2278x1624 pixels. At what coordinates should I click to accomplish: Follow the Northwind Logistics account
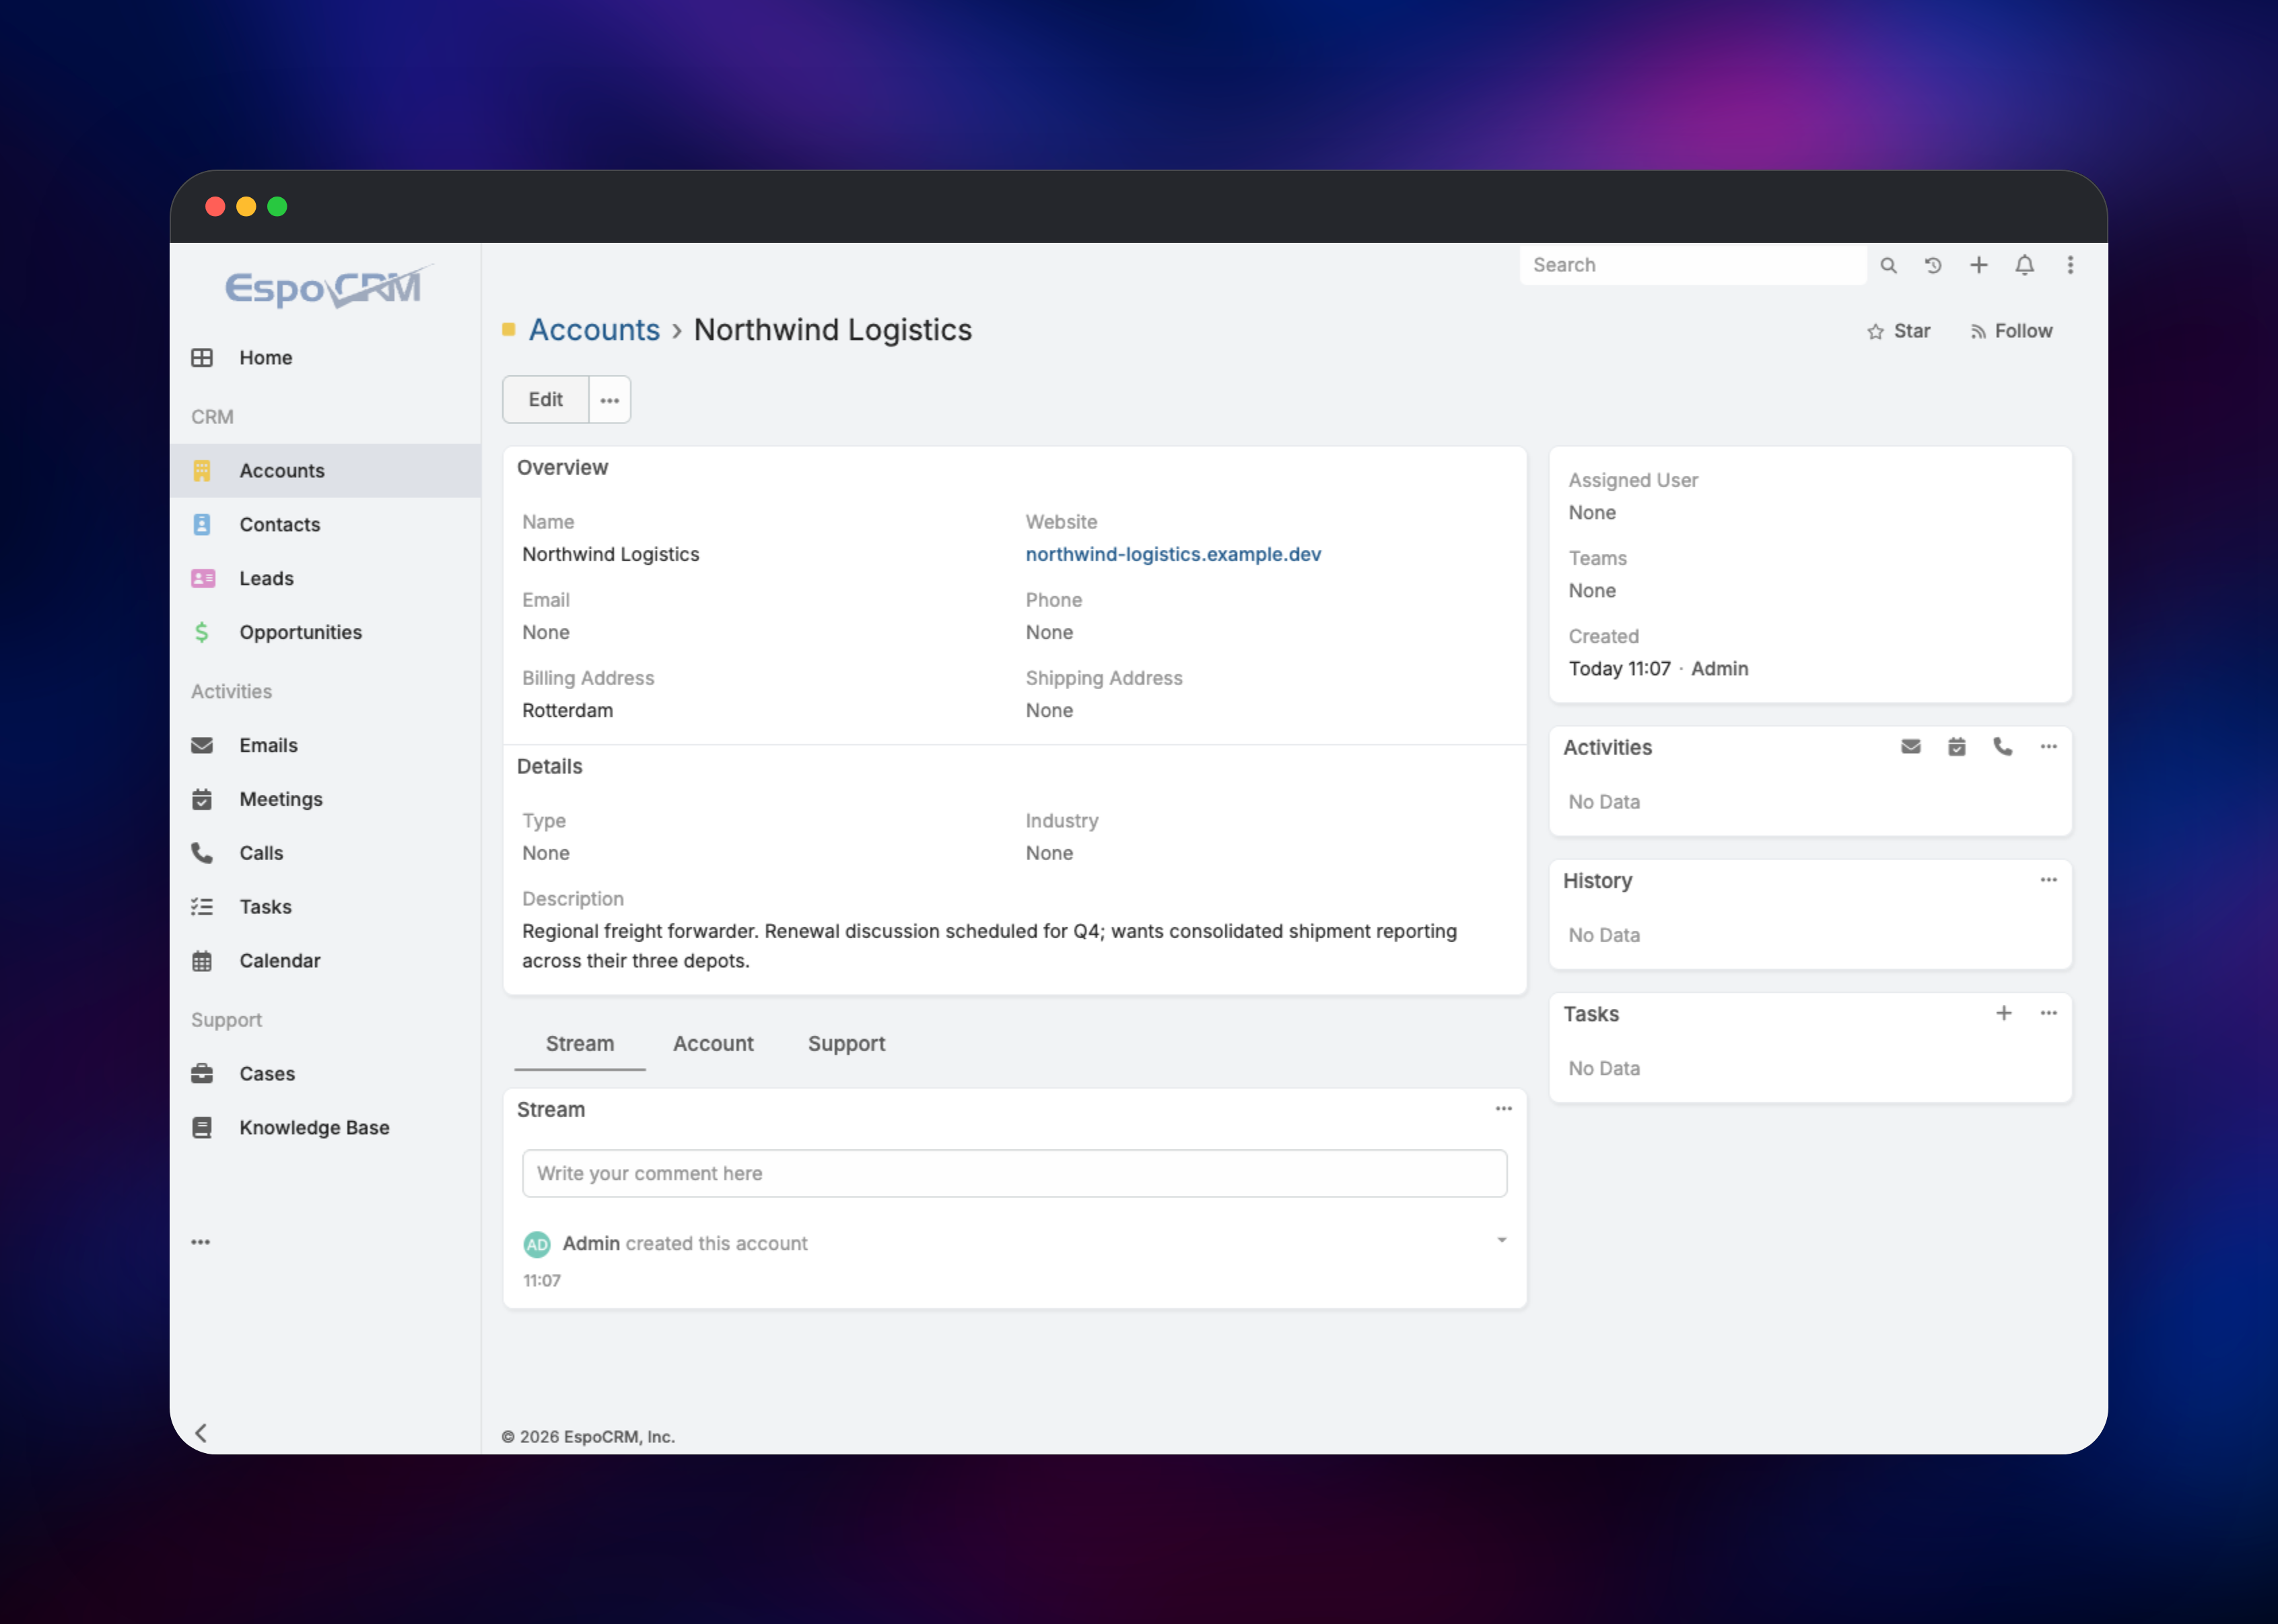2011,332
